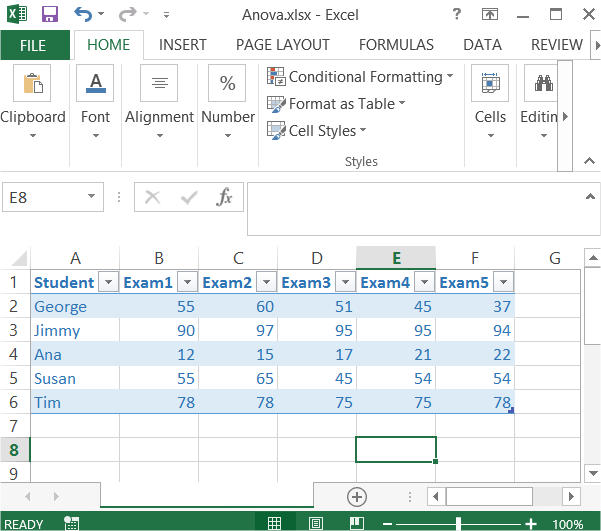Open the Exam5 column filter dropdown
The height and width of the screenshot is (531, 601).
(x=503, y=282)
